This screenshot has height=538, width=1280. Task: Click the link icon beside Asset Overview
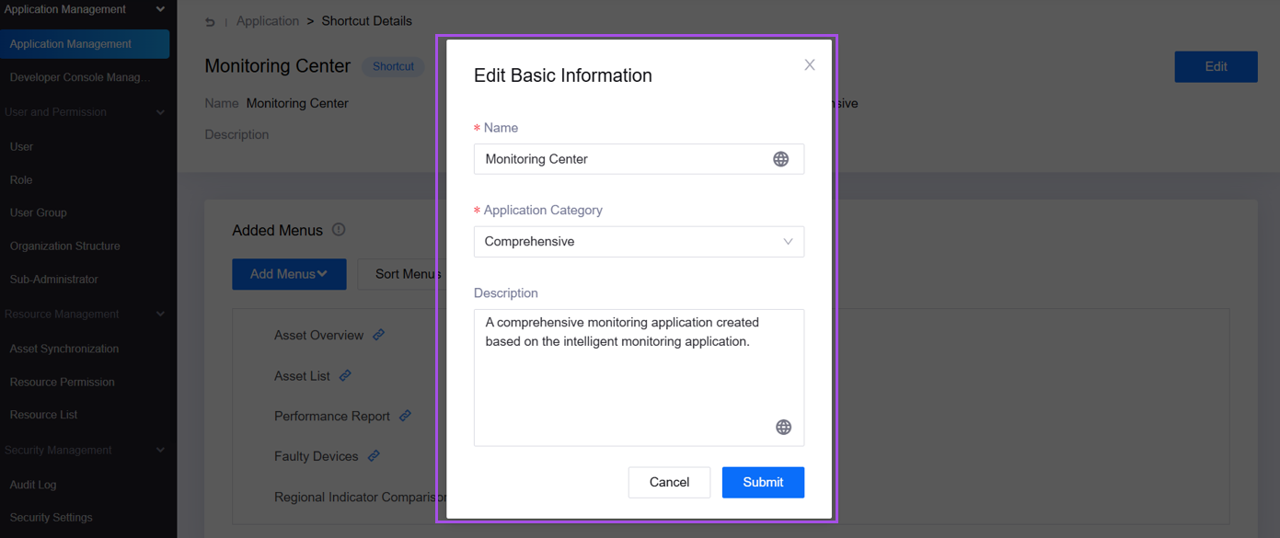pos(379,335)
